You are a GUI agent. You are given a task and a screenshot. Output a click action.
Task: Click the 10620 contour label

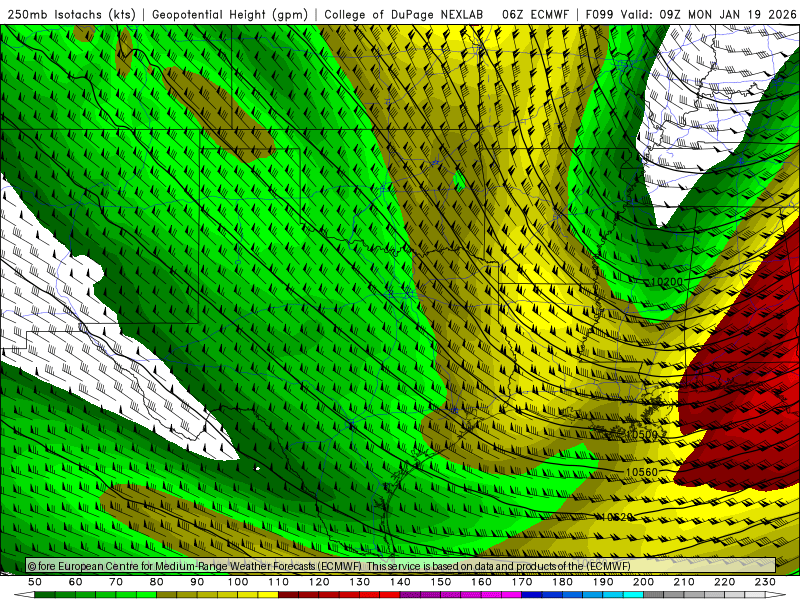(617, 517)
